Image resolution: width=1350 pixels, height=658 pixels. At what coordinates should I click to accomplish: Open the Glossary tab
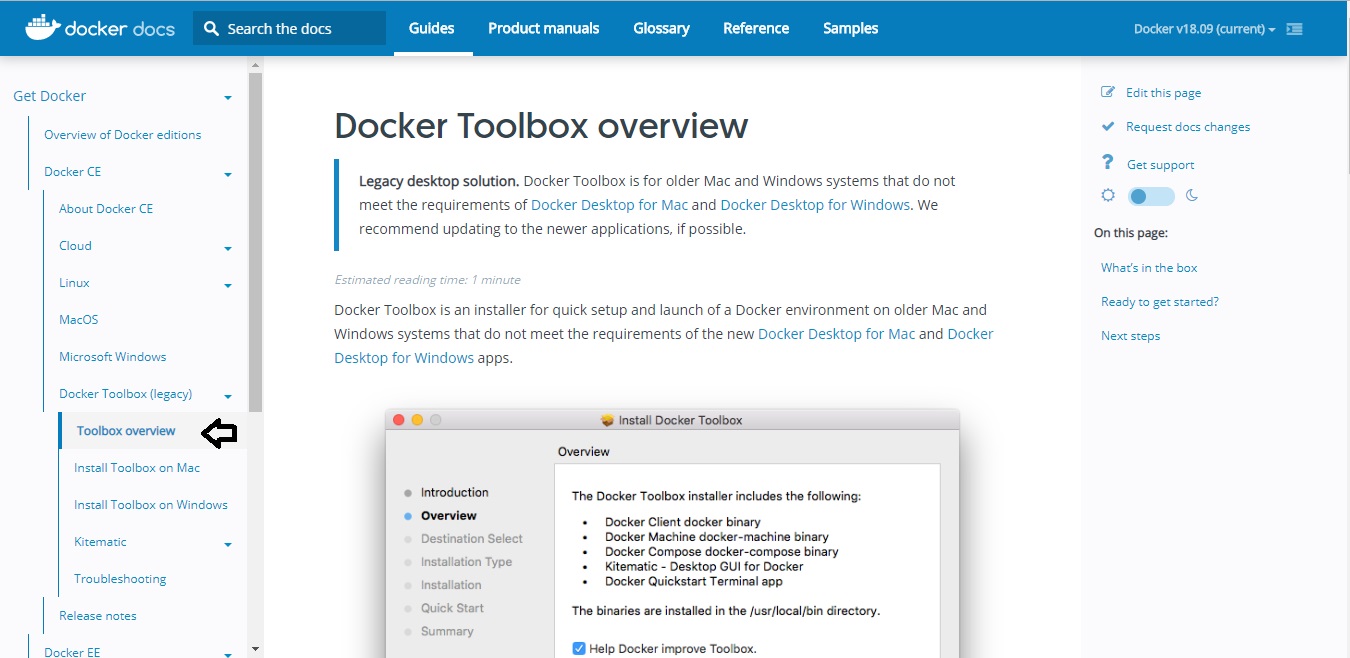pyautogui.click(x=661, y=28)
